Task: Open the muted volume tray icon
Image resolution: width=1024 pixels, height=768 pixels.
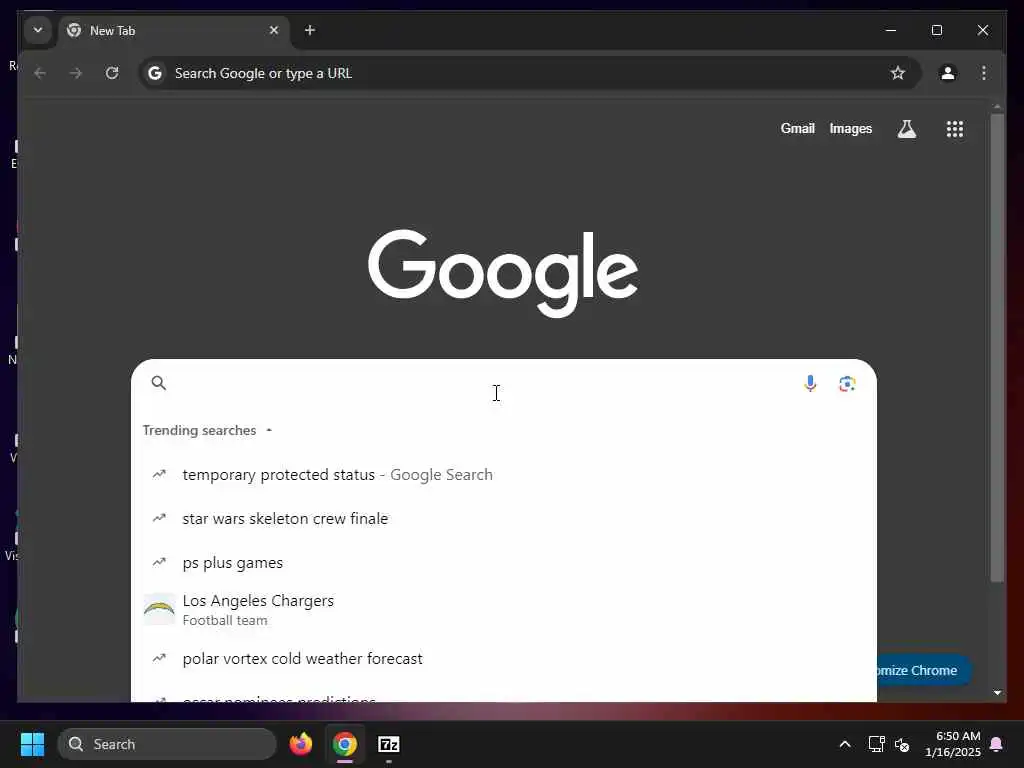Action: (903, 744)
